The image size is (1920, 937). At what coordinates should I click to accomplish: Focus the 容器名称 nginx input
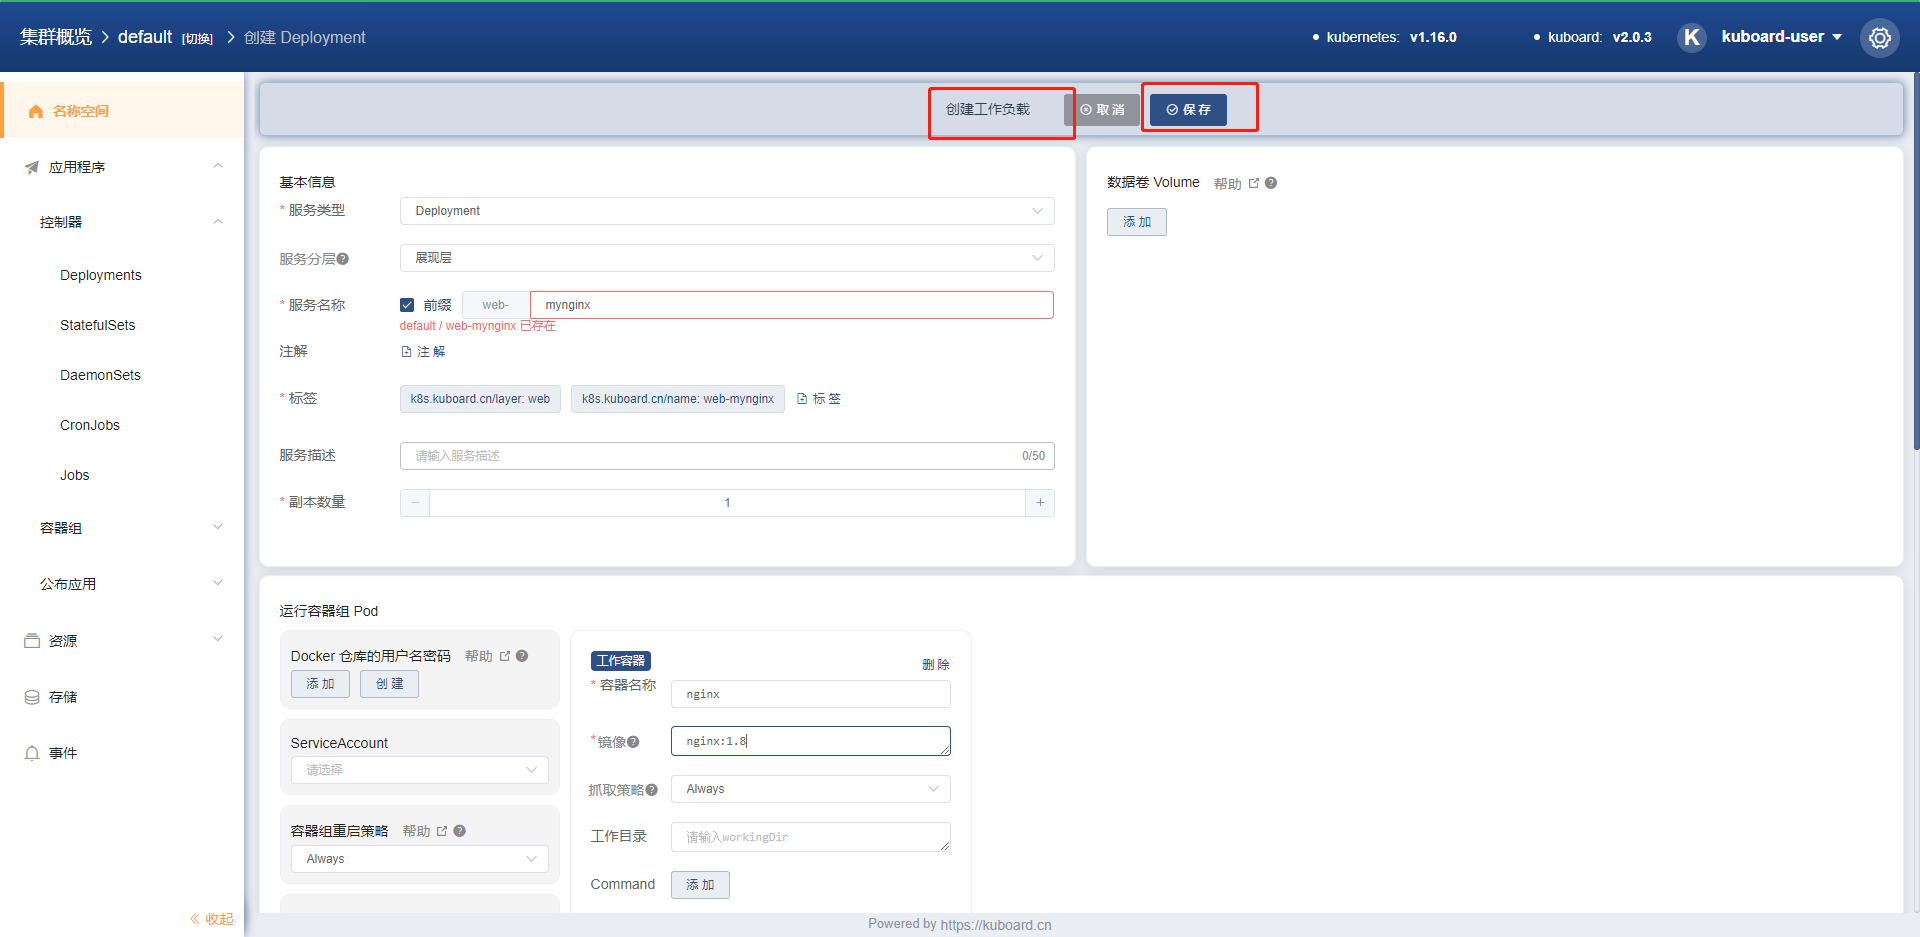(811, 694)
